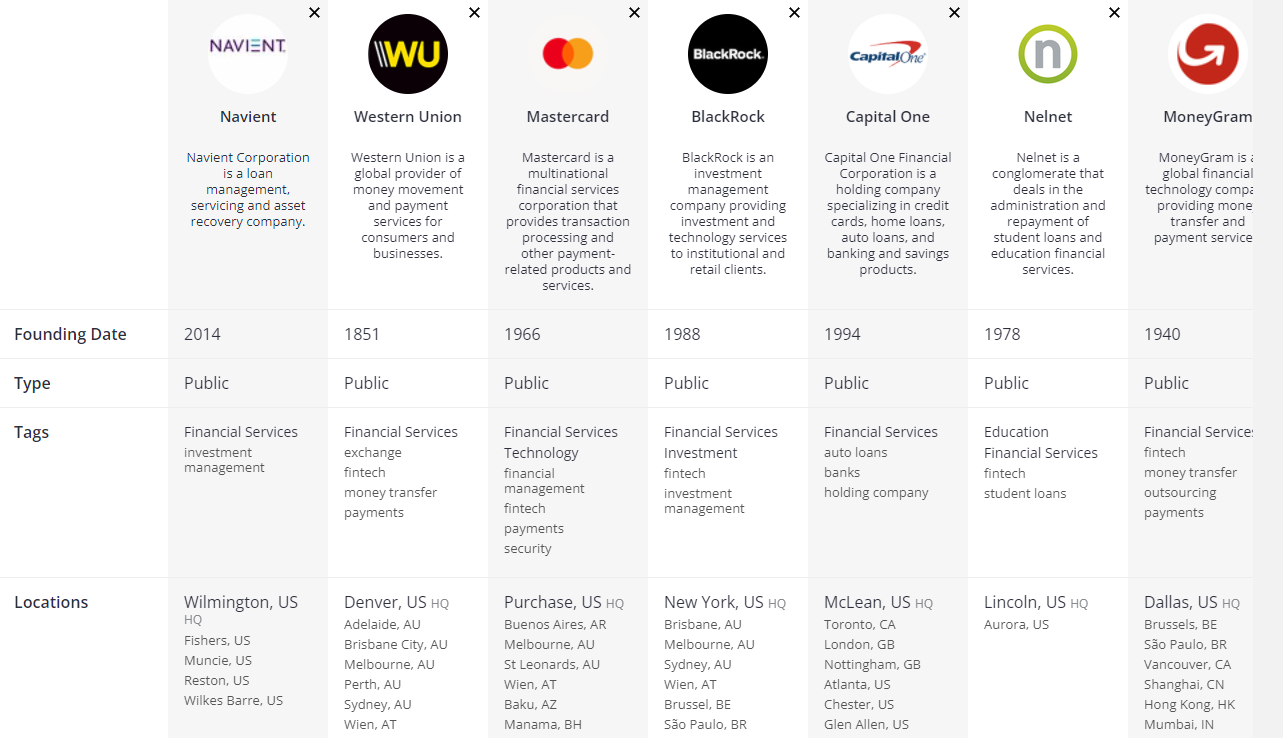Viewport: 1283px width, 738px height.
Task: Close the Mastercard comparison column
Action: pyautogui.click(x=634, y=13)
